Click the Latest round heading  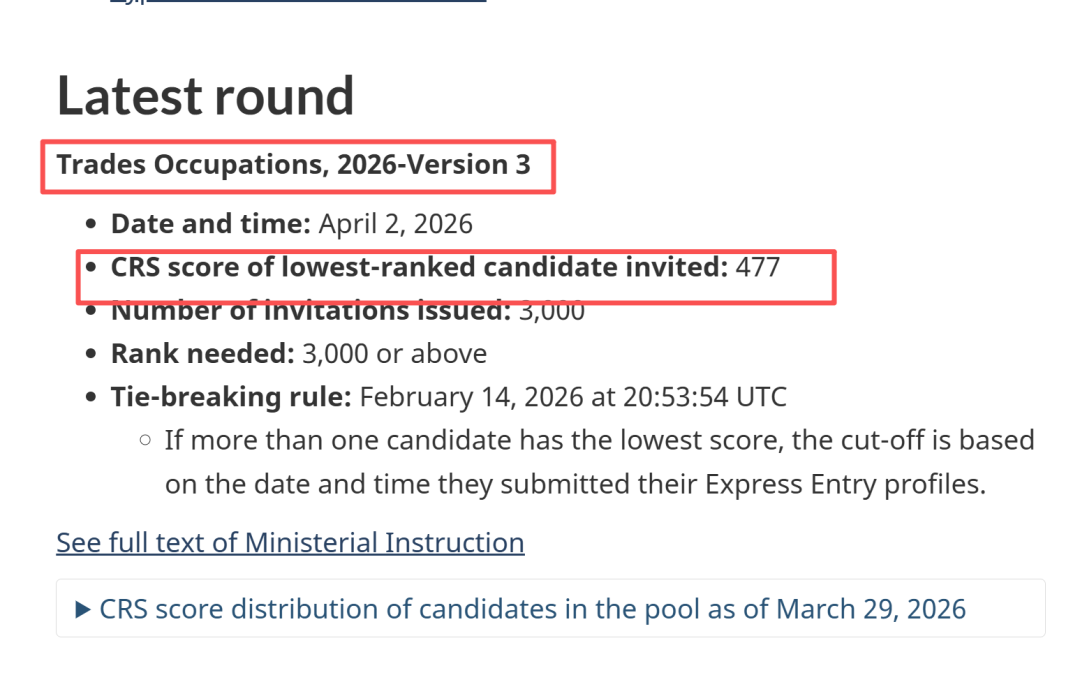click(x=205, y=95)
